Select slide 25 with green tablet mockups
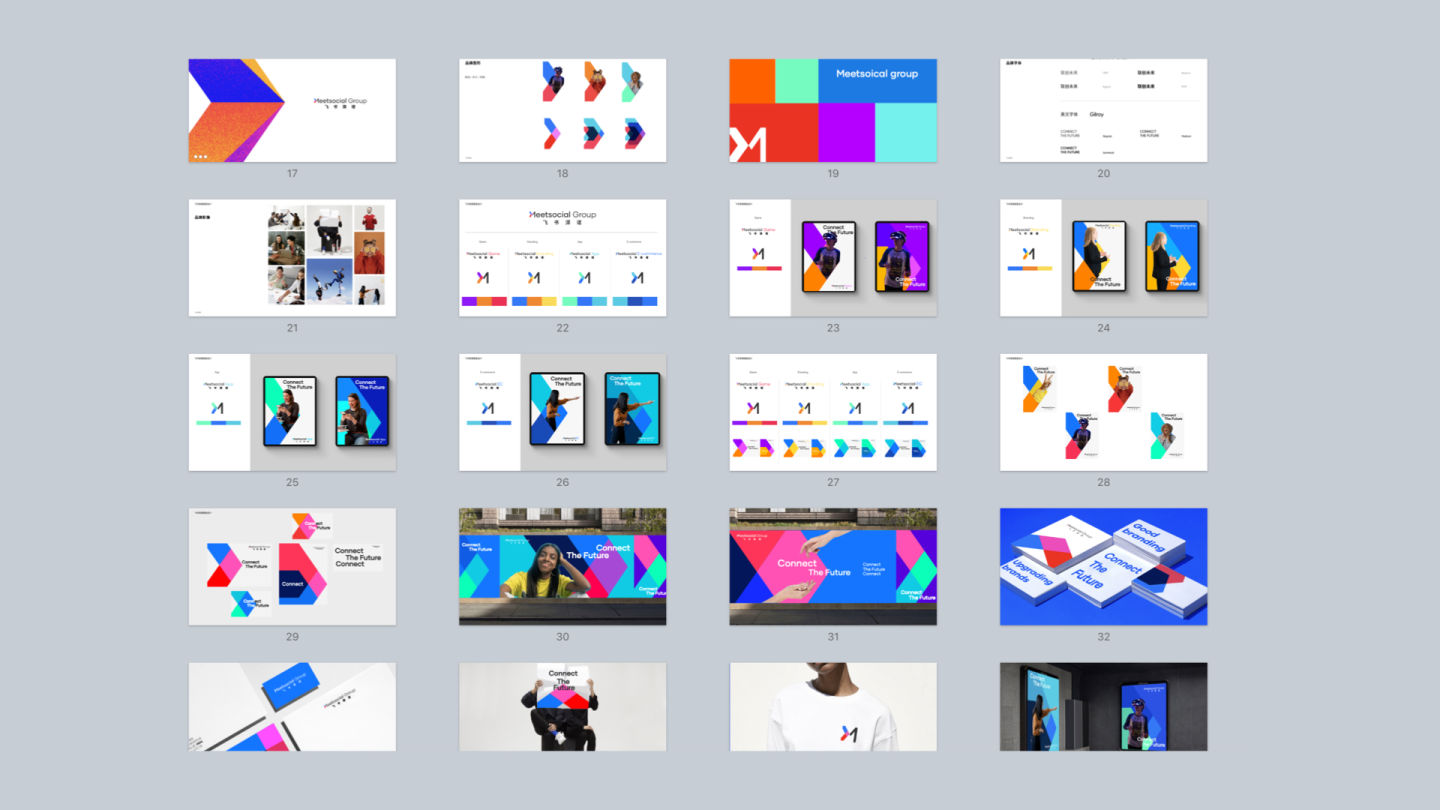 [292, 412]
